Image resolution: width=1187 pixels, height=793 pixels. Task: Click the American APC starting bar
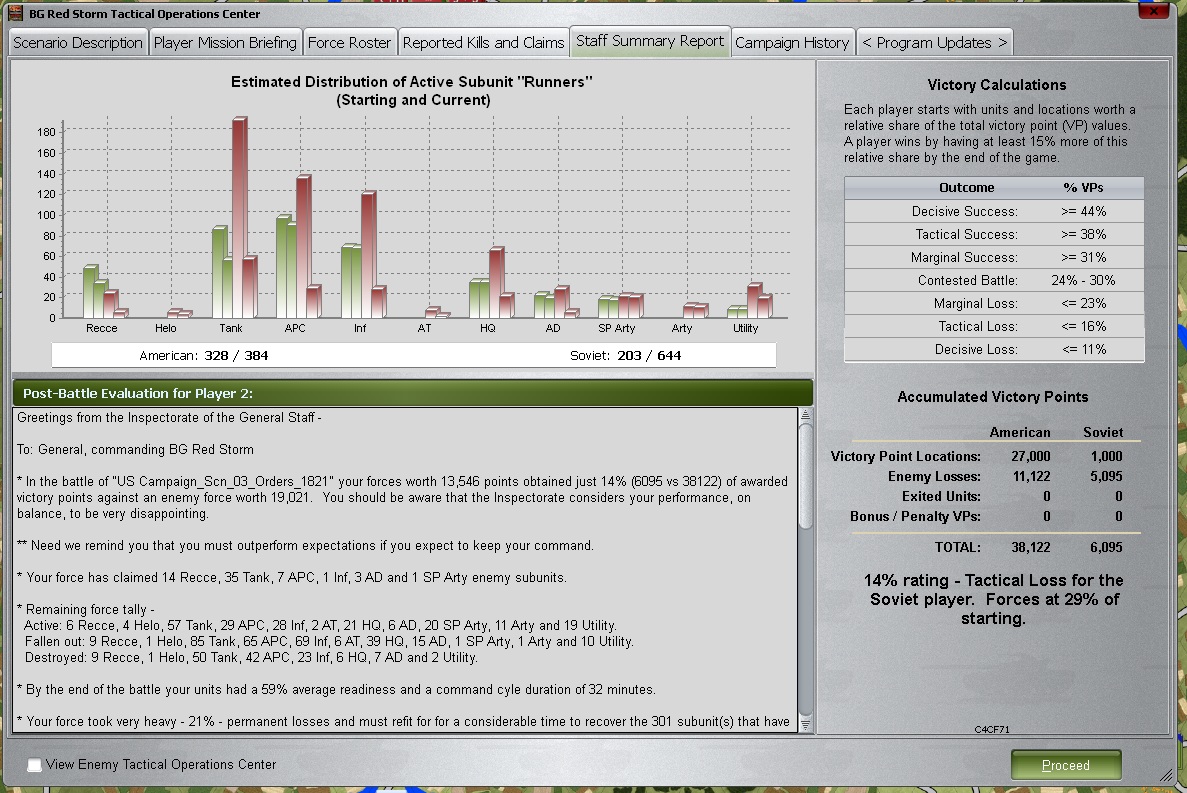pyautogui.click(x=284, y=266)
